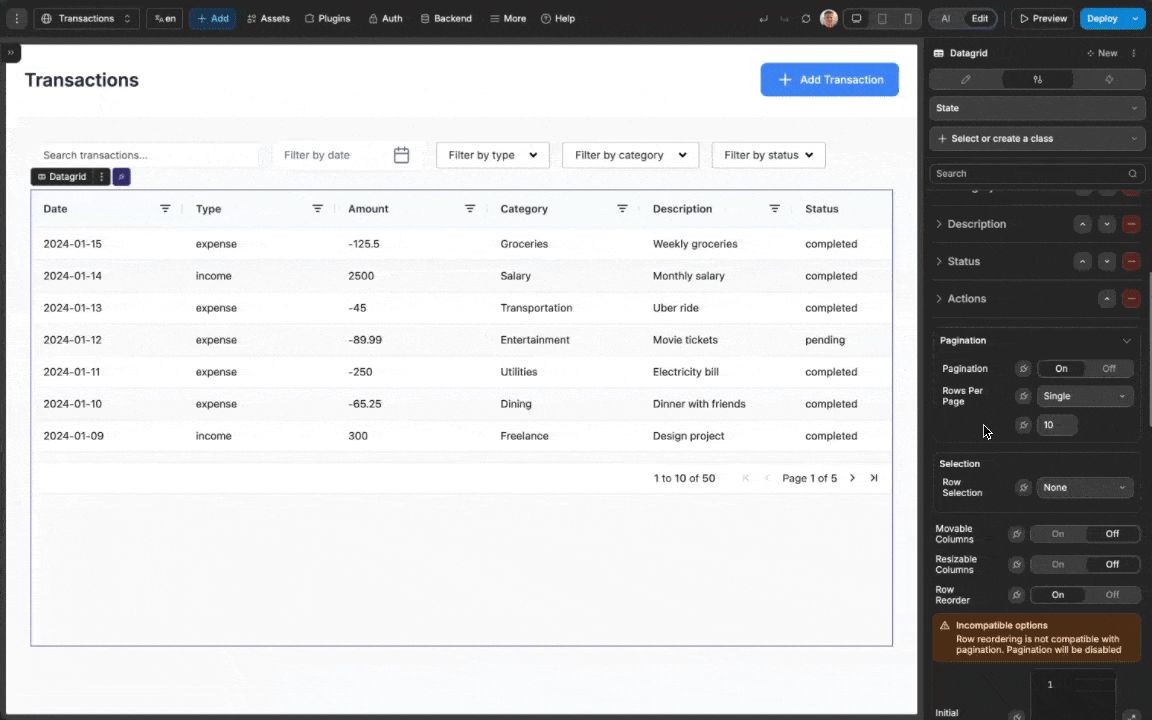
Task: Click the undo arrow in the top toolbar
Action: click(763, 18)
